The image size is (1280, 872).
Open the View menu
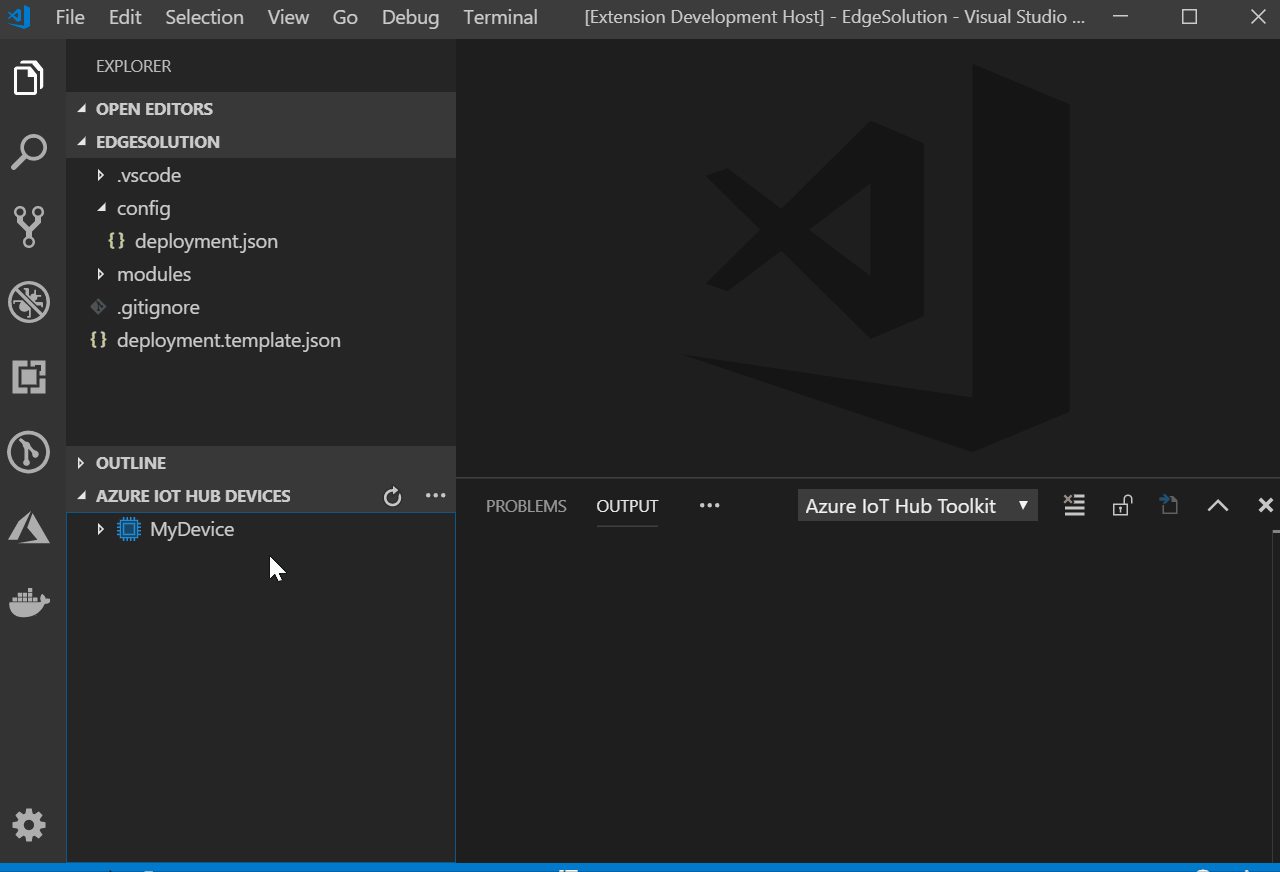click(288, 17)
